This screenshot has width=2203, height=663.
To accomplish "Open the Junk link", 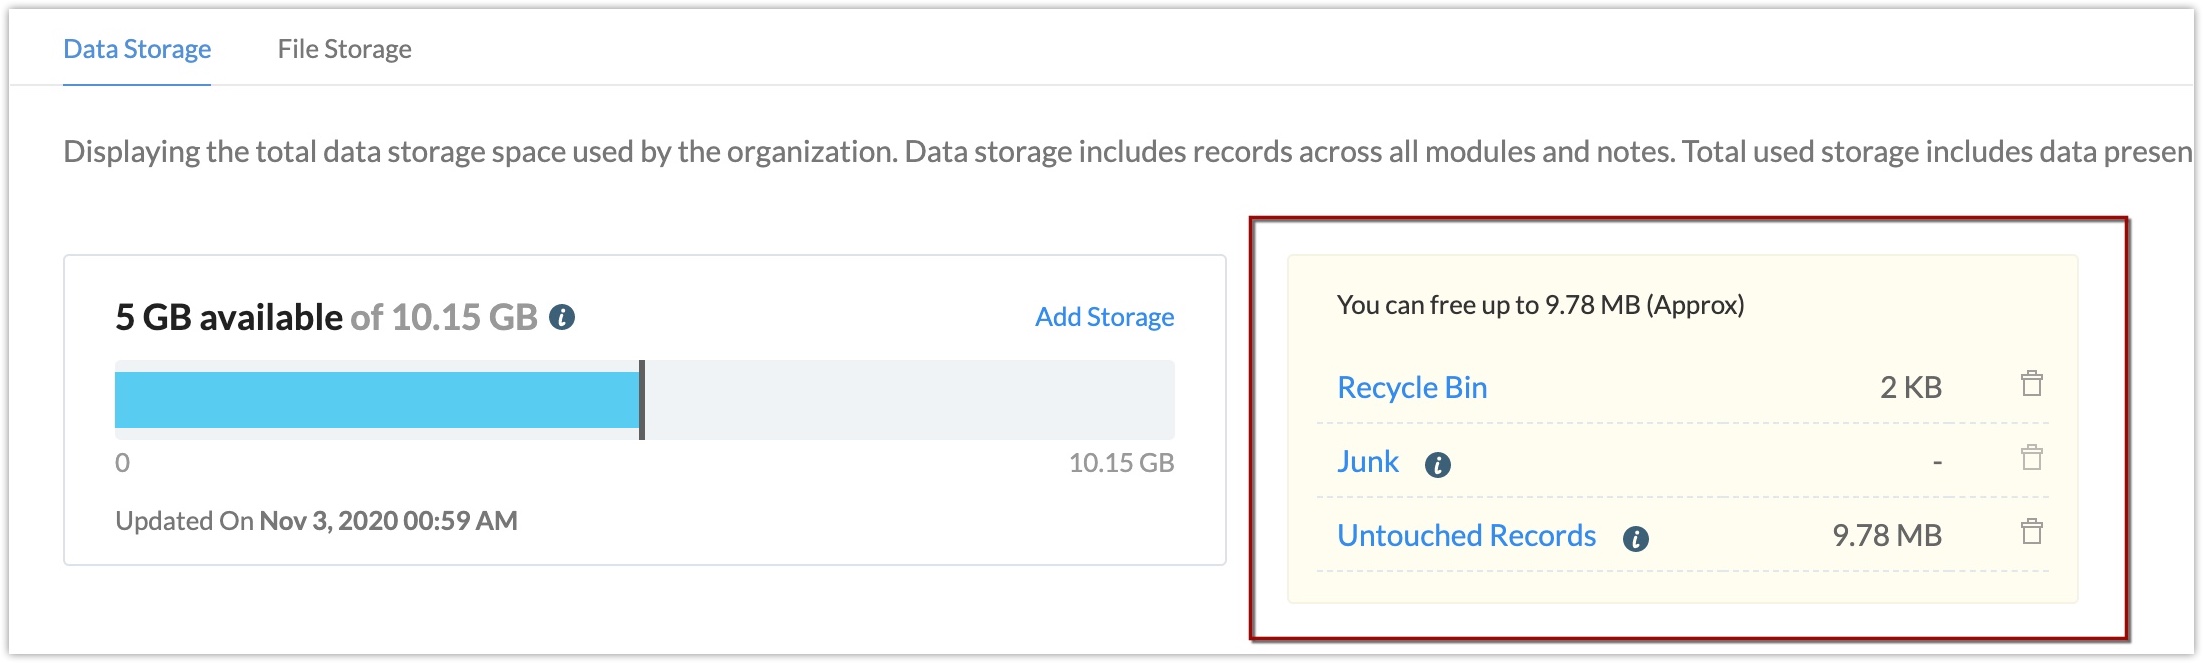I will (x=1368, y=462).
